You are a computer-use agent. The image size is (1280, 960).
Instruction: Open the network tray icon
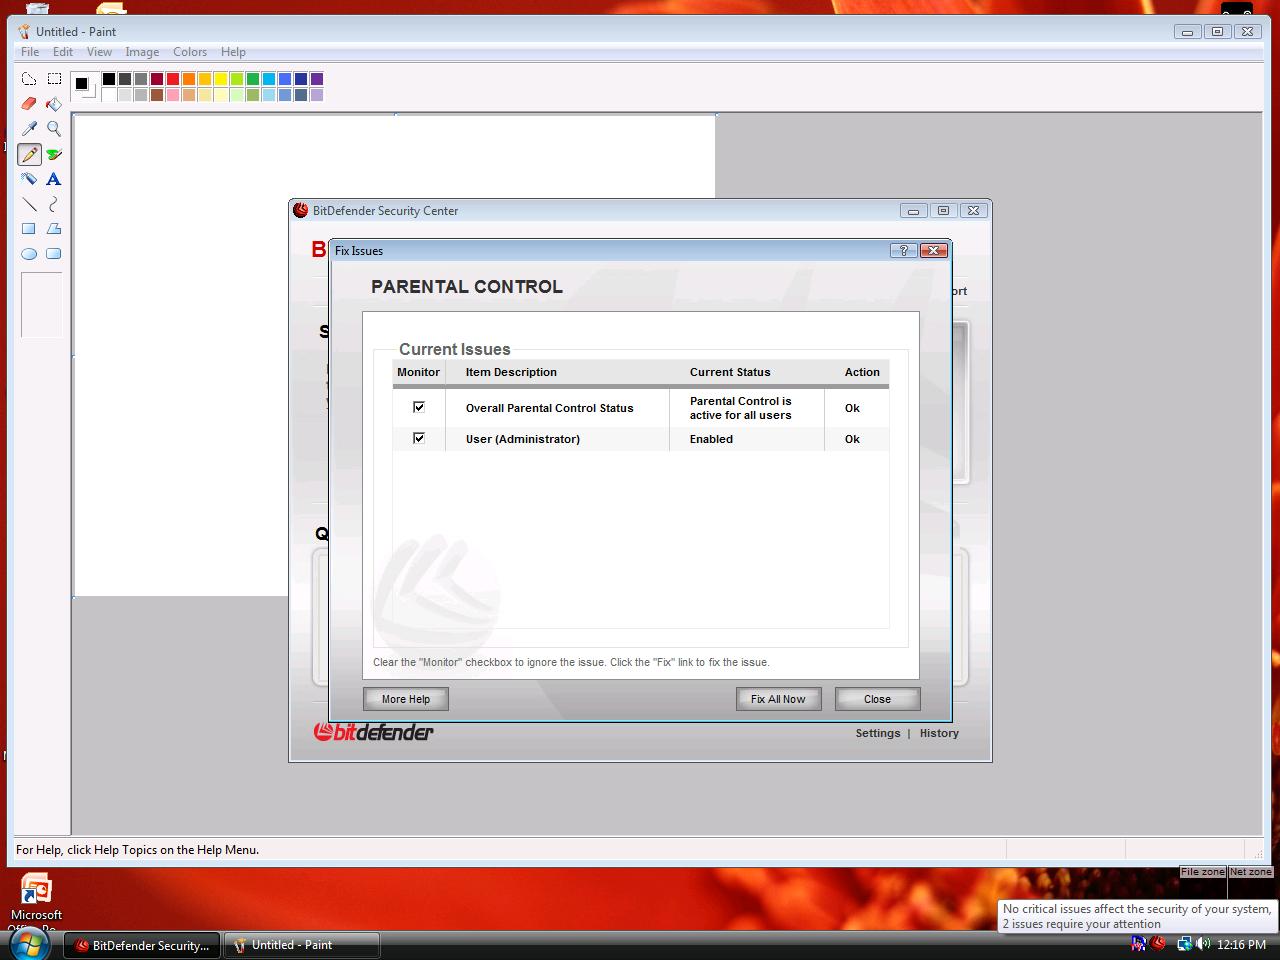pos(1184,944)
